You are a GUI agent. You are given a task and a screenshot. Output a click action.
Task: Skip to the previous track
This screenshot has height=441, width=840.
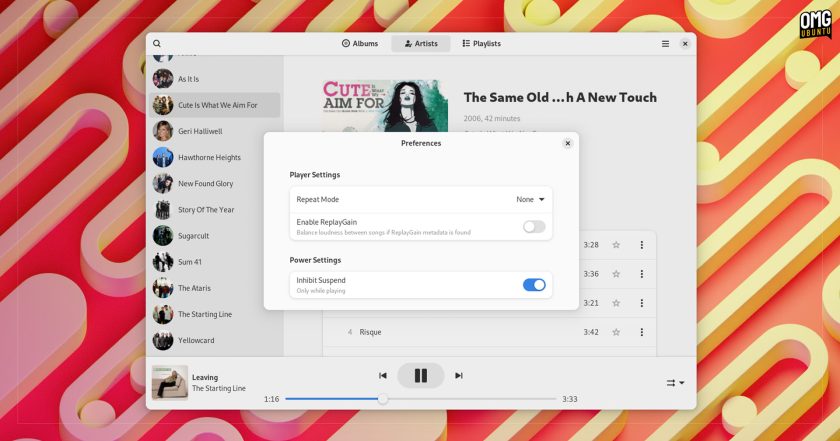[x=382, y=376]
